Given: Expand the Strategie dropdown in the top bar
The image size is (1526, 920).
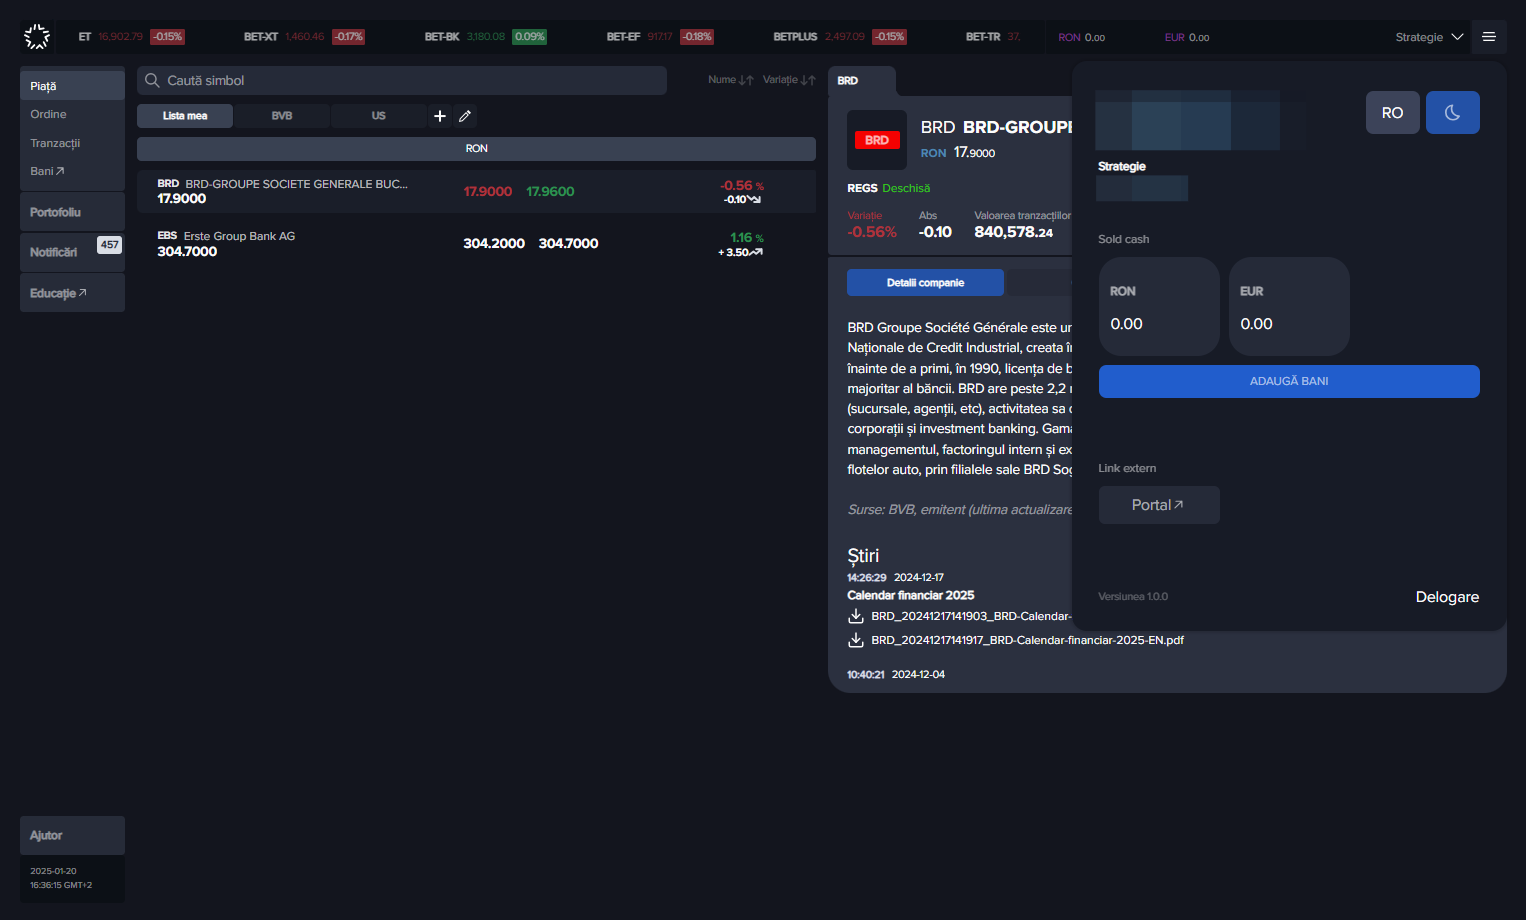Looking at the screenshot, I should pos(1429,37).
